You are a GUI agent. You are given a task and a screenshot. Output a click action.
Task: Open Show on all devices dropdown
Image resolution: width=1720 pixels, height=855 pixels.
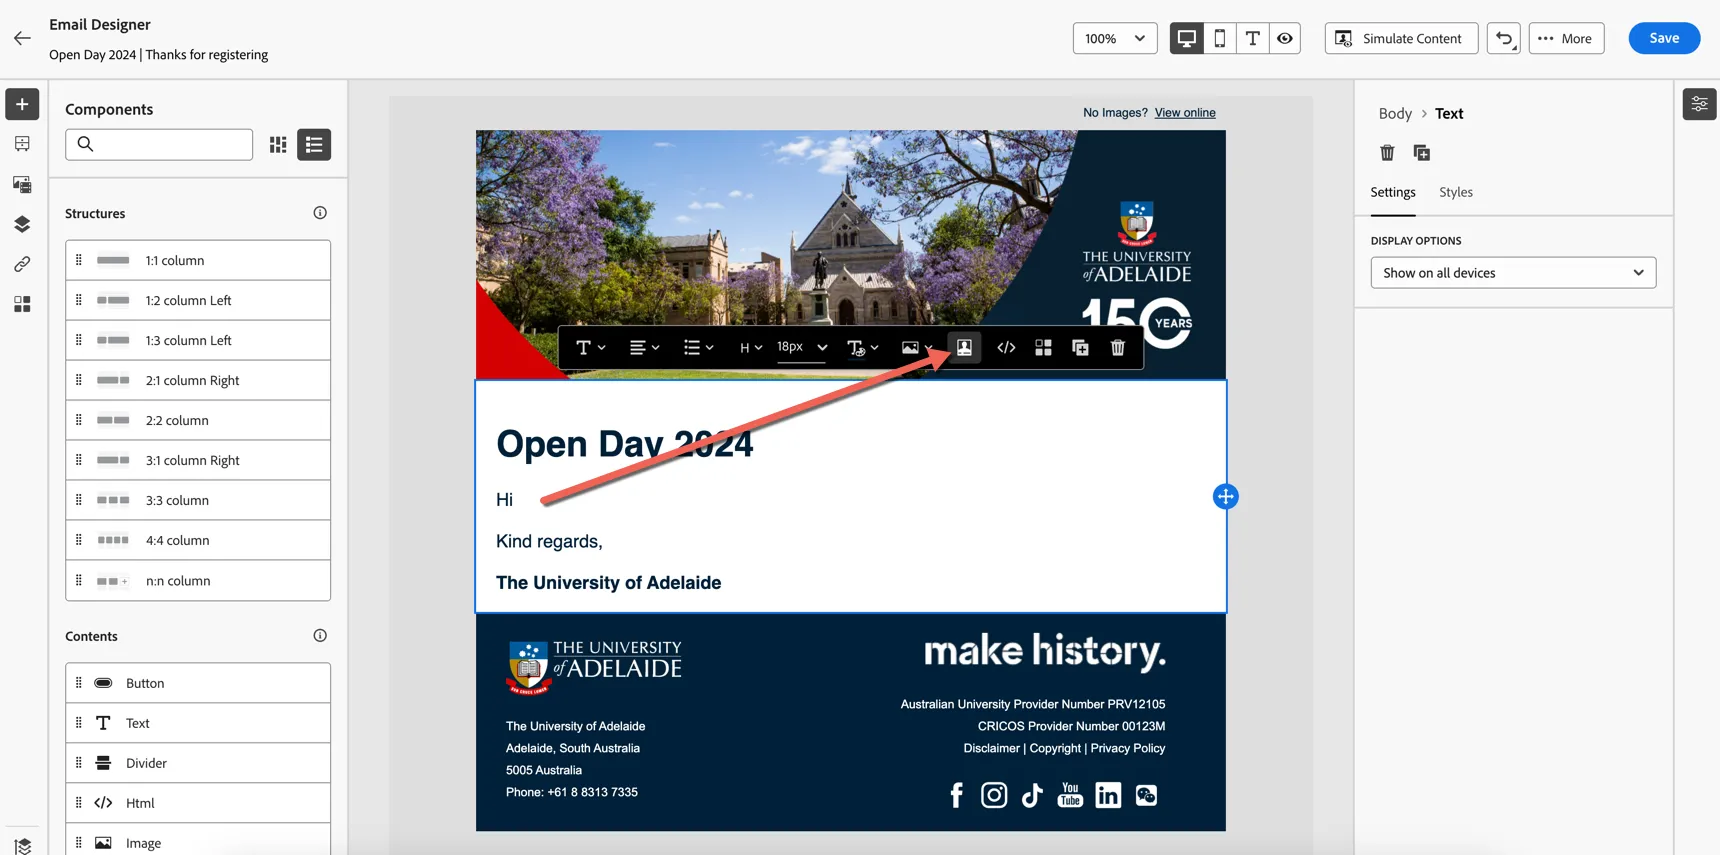click(x=1513, y=273)
